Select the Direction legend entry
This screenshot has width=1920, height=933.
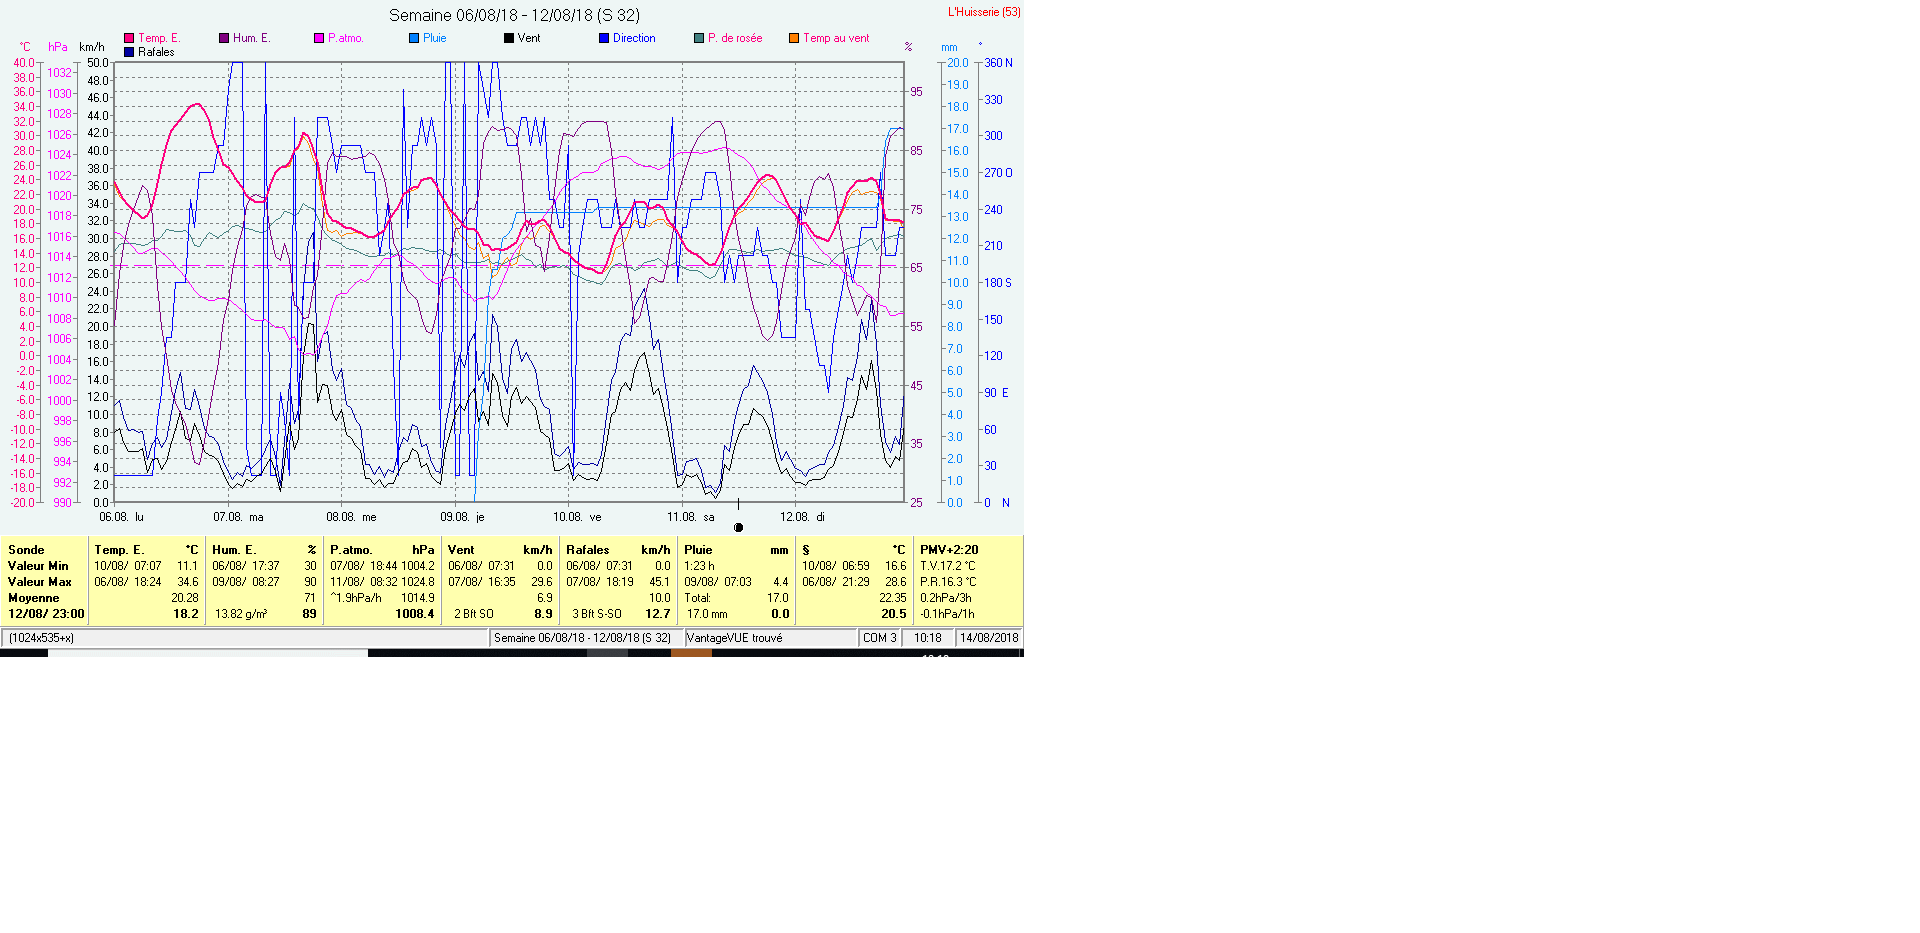click(627, 38)
